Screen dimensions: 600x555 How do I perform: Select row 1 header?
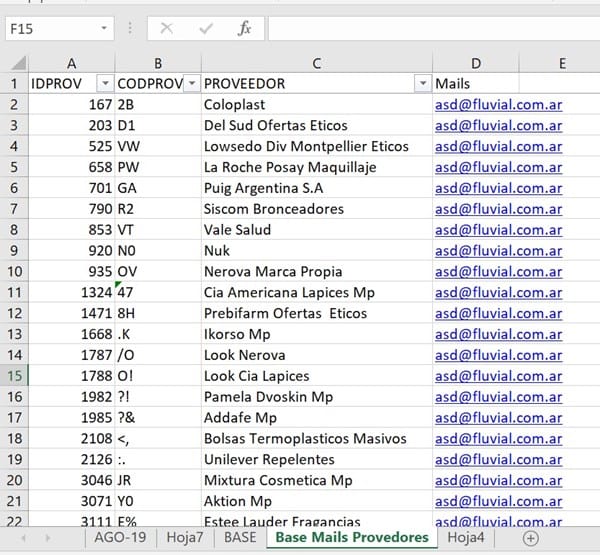tap(15, 83)
